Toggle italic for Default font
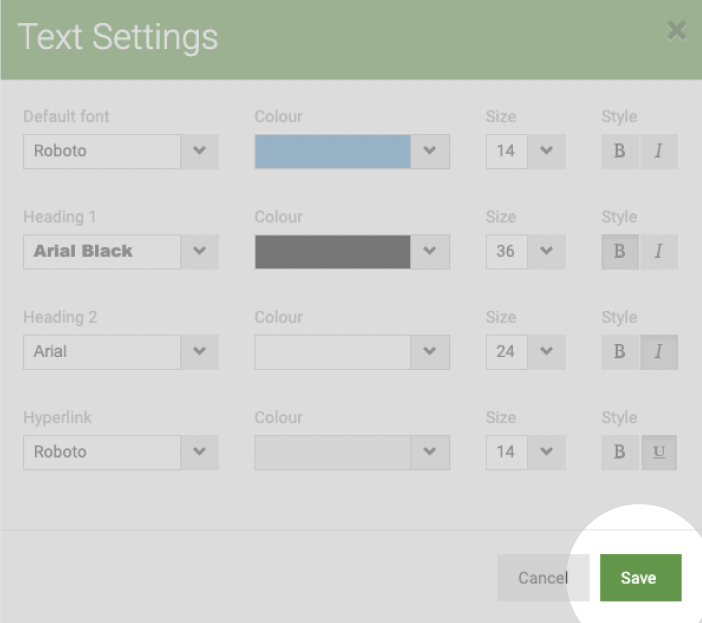 pos(659,151)
